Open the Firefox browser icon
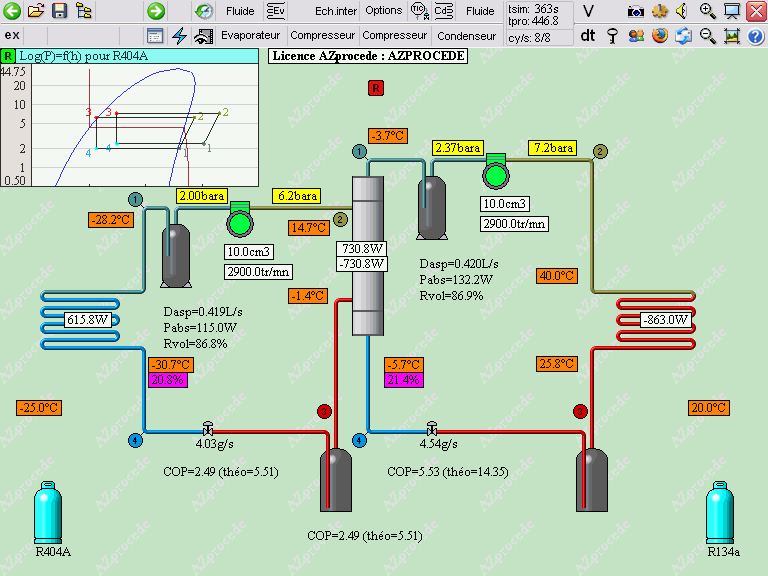768x576 pixels. [x=660, y=35]
